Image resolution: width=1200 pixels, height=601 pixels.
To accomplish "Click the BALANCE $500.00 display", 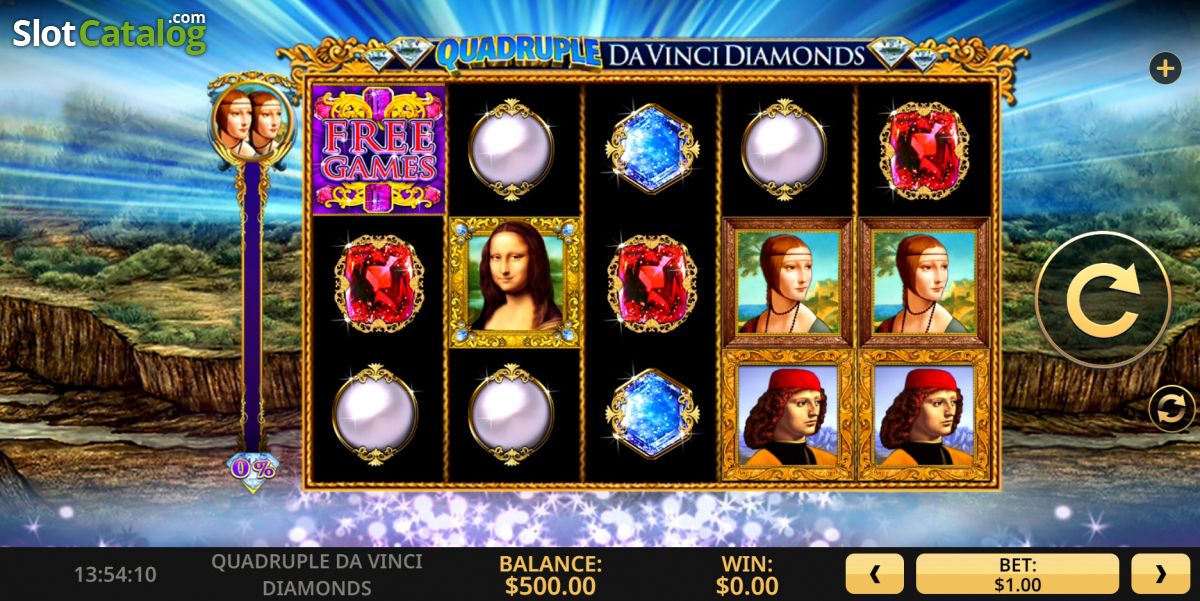I will pos(550,574).
